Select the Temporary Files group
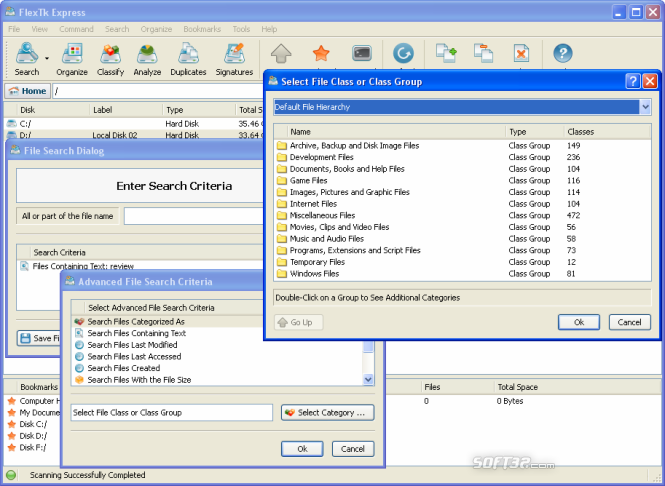This screenshot has width=665, height=486. [462, 262]
